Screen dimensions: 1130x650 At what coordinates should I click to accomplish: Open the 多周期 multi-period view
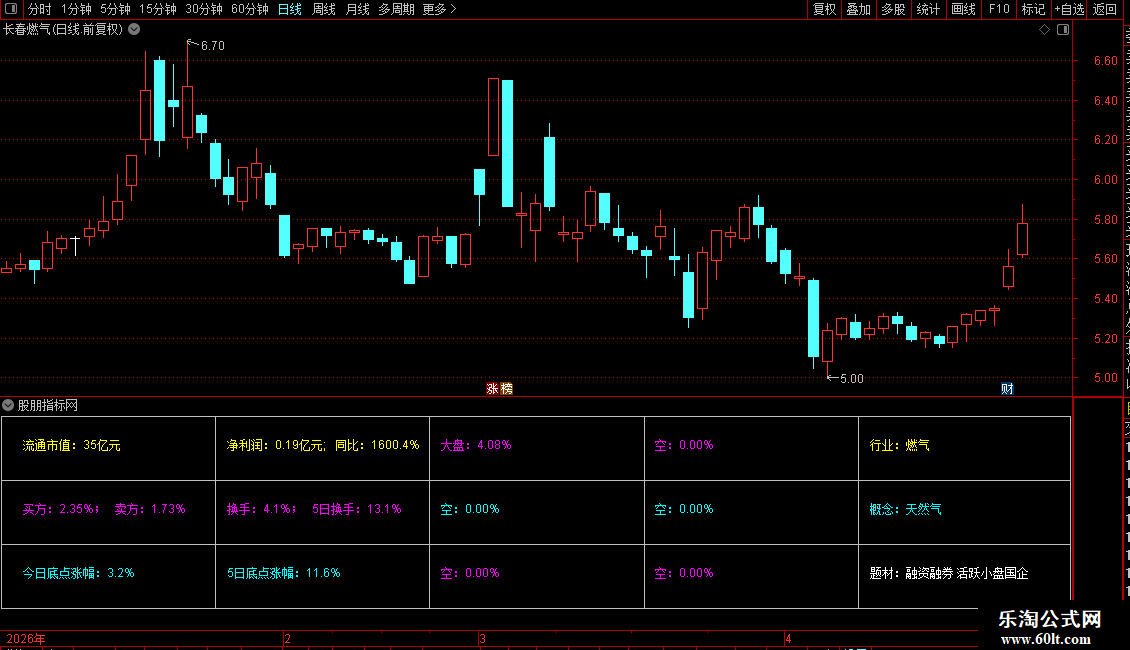396,9
